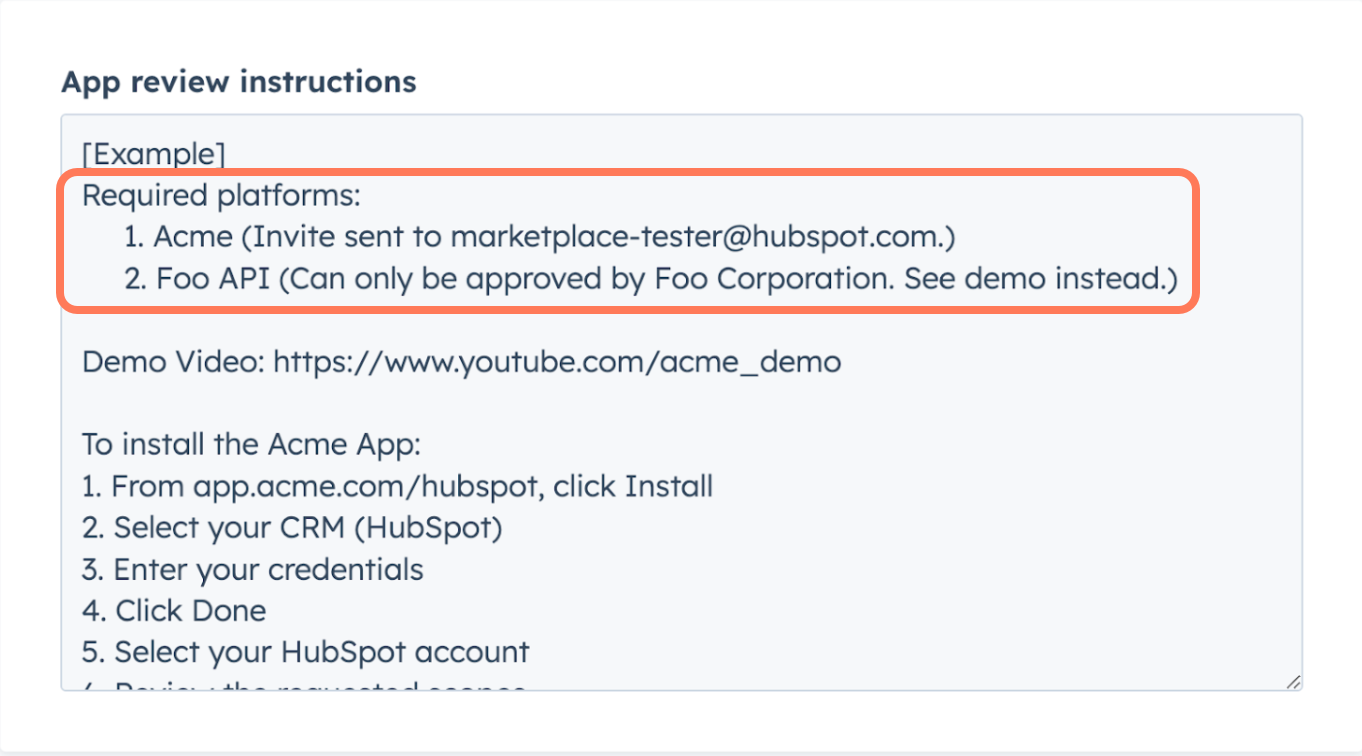1362x756 pixels.
Task: Click the Acme invite sent line
Action: (540, 237)
